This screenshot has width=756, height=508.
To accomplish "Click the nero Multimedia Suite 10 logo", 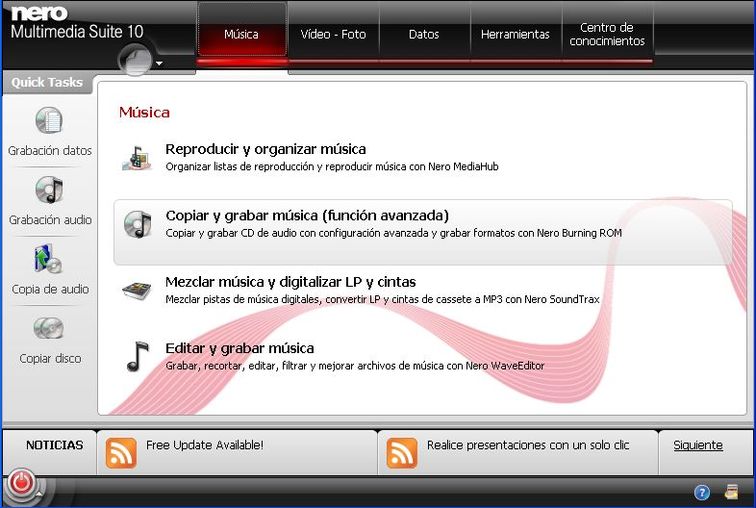I will pos(77,23).
